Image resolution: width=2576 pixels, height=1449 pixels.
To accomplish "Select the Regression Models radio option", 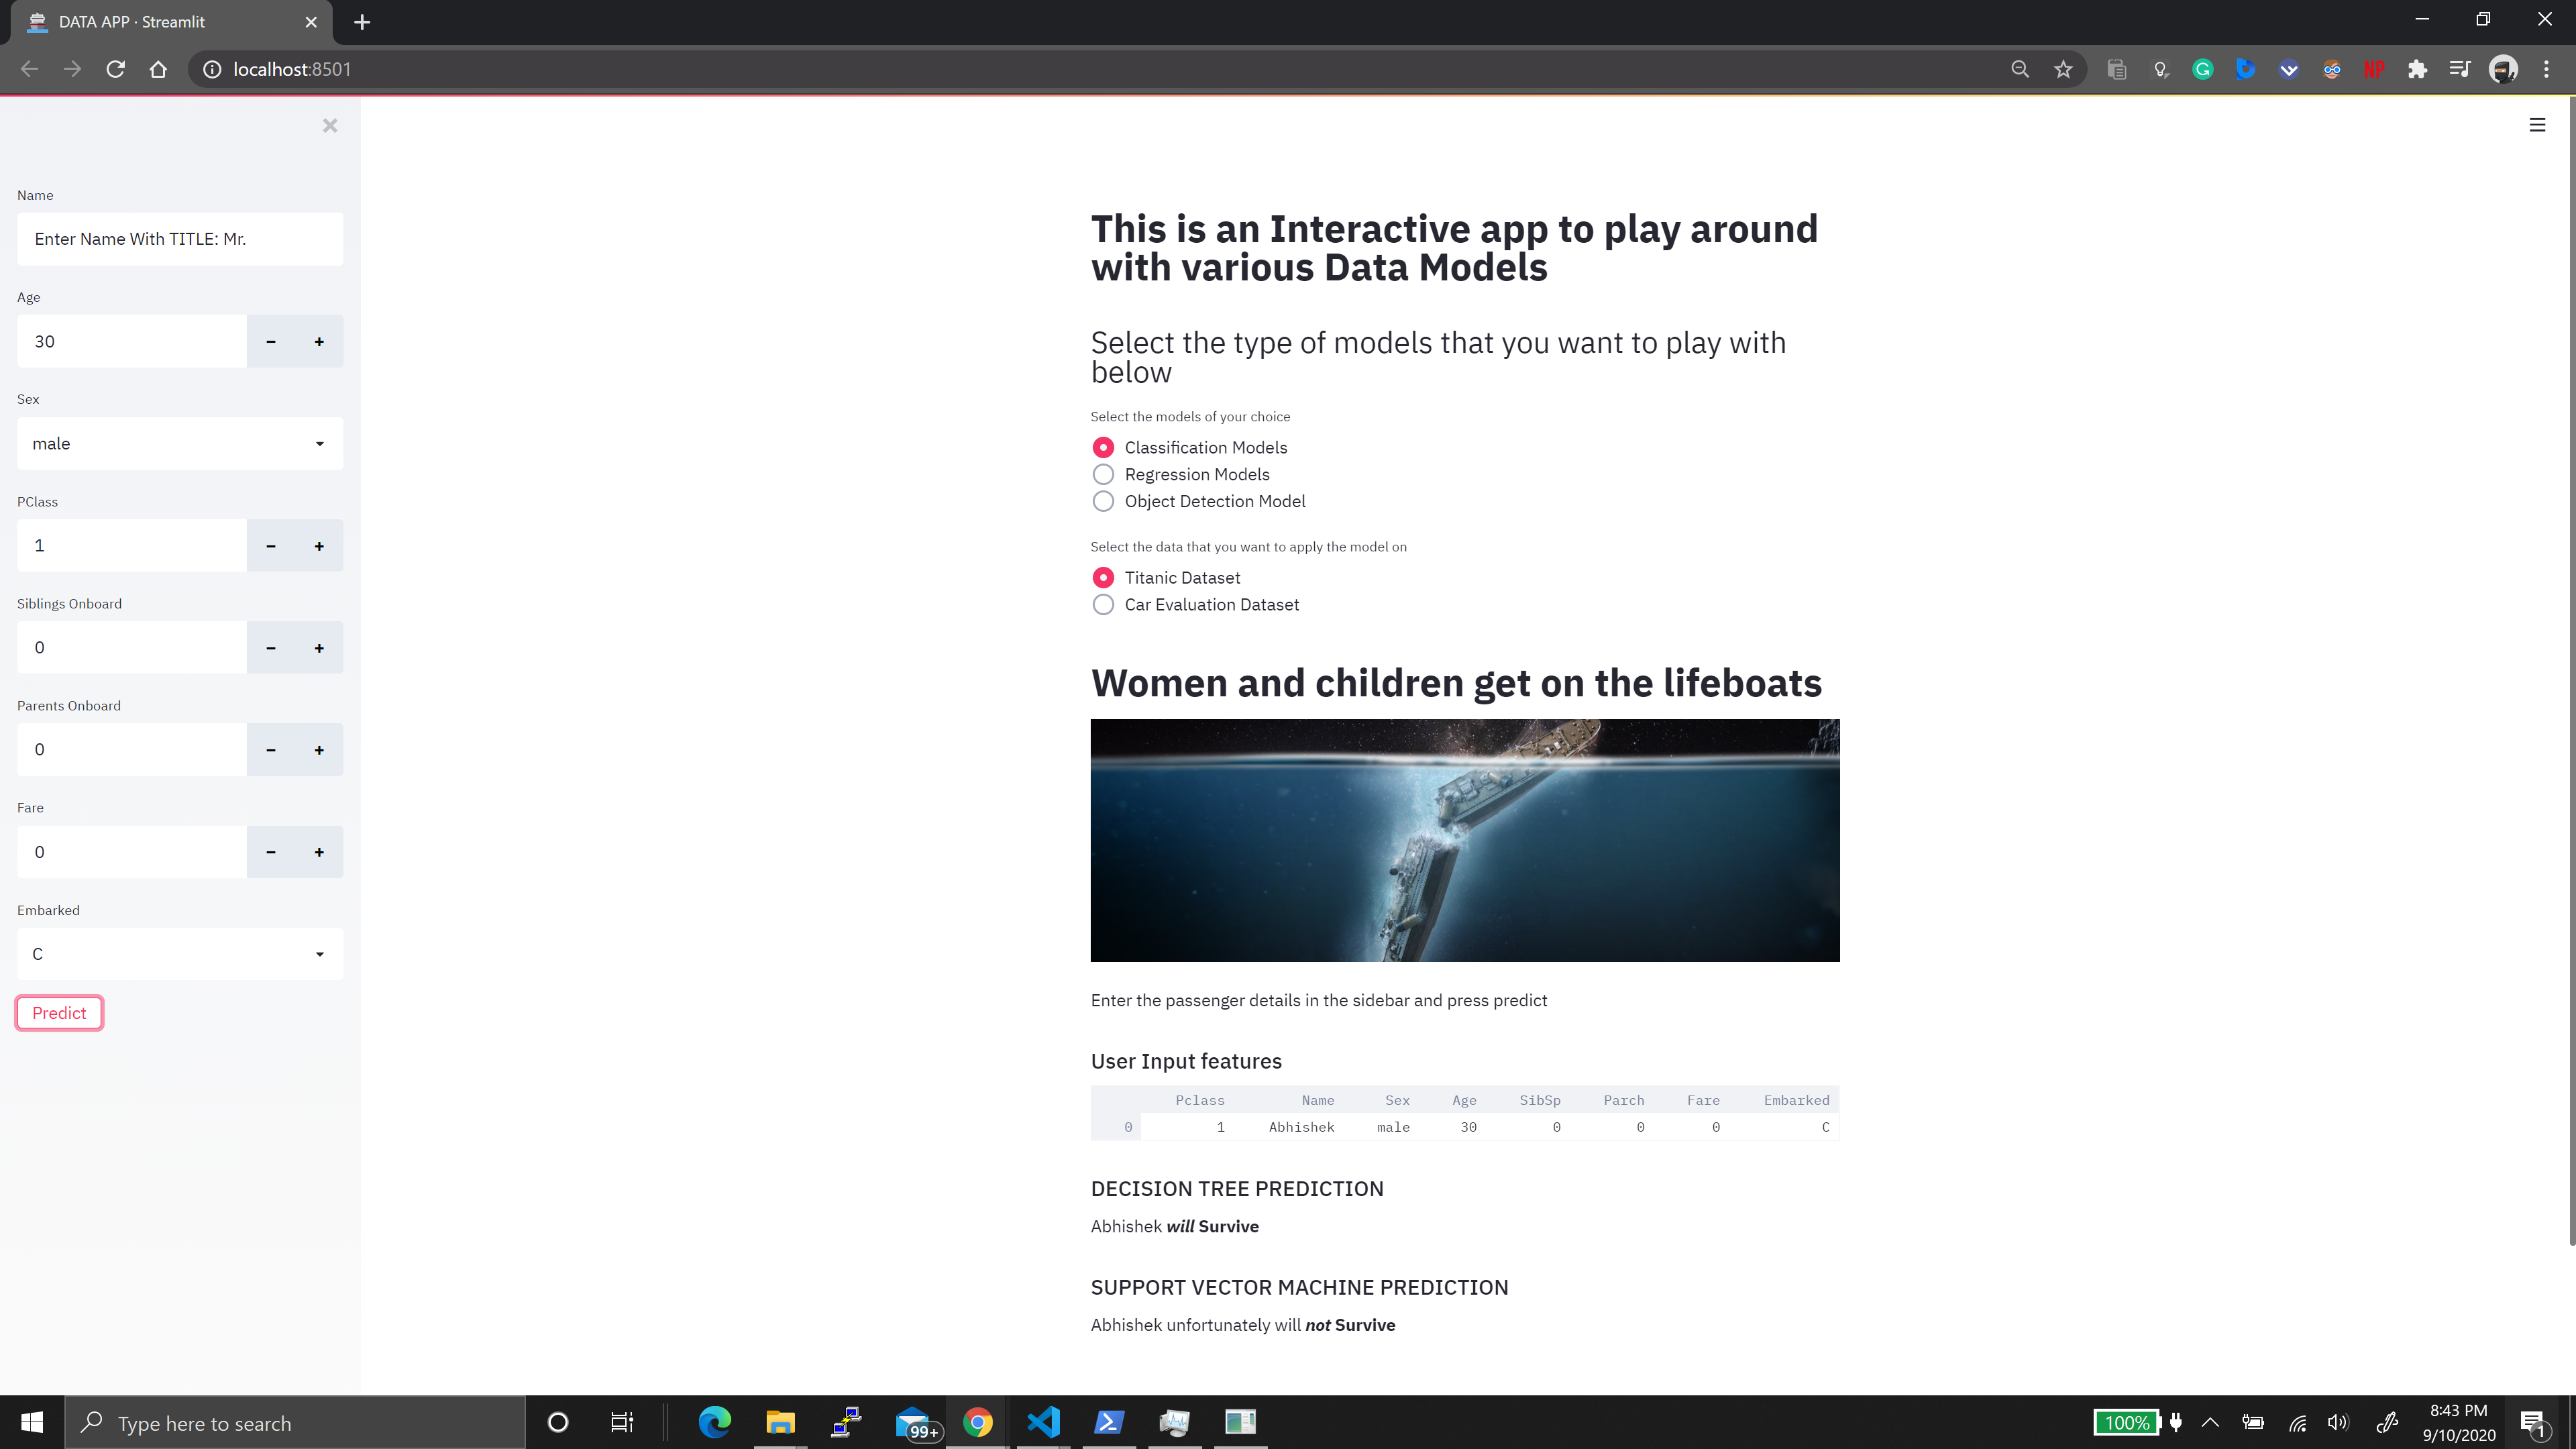I will (1103, 474).
